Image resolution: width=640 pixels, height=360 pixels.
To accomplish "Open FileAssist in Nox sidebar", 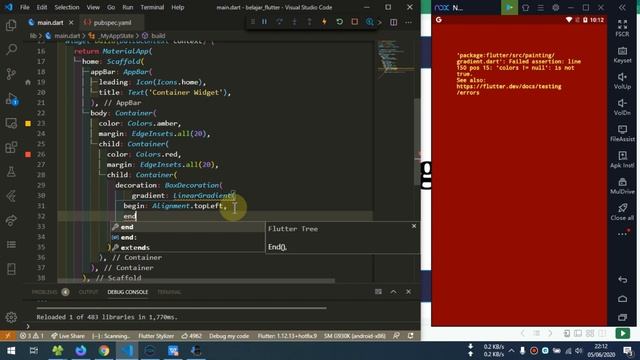I will 622,133.
